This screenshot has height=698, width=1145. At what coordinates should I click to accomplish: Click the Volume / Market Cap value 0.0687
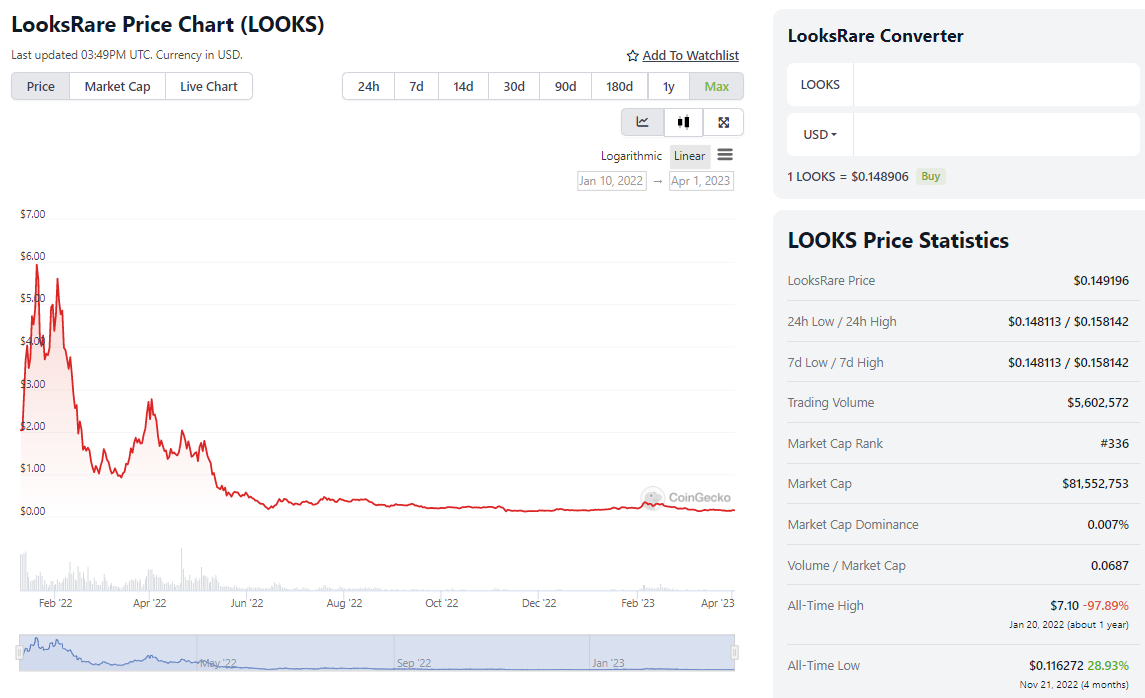[1110, 565]
